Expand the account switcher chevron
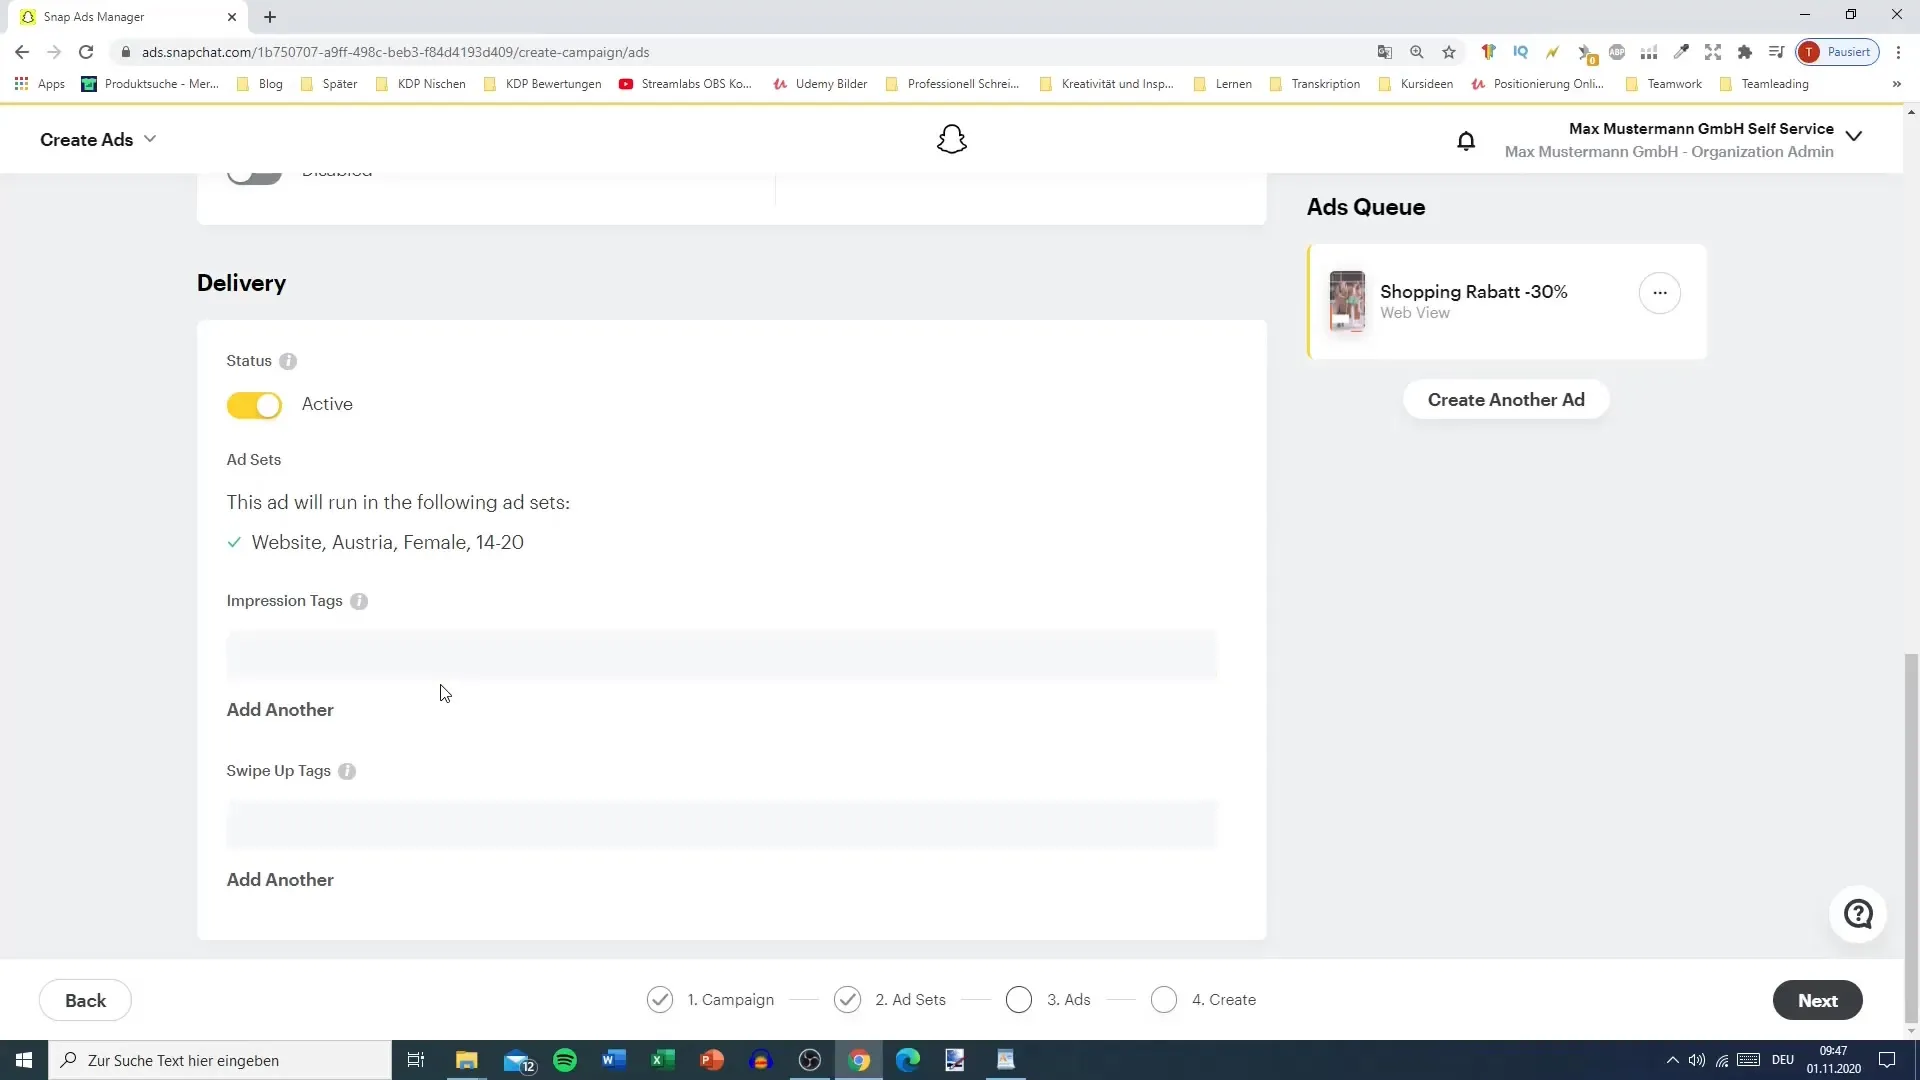The width and height of the screenshot is (1920, 1080). [x=1853, y=137]
